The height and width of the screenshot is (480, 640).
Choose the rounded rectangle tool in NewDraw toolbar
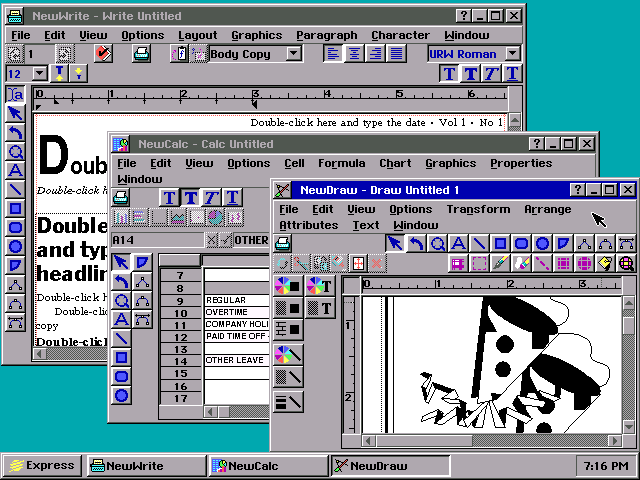521,244
